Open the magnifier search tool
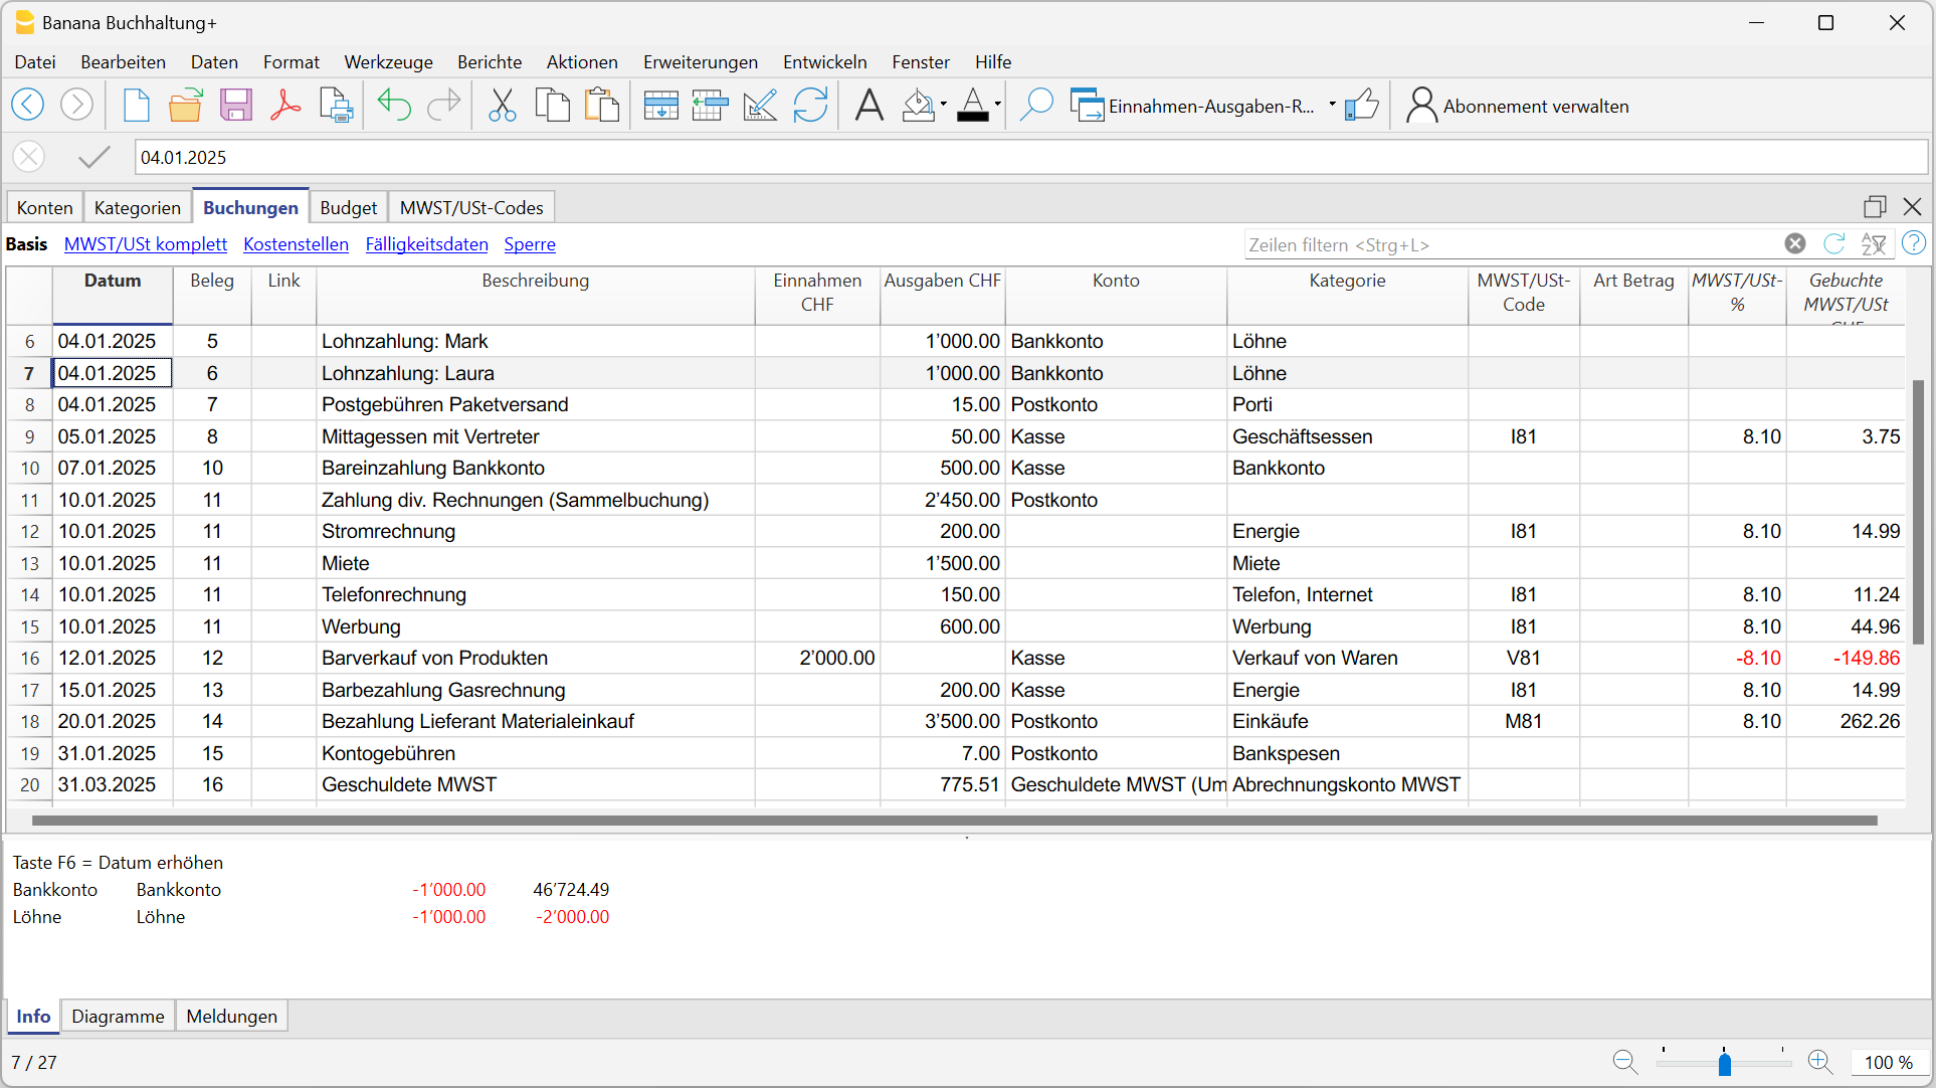 click(x=1036, y=105)
